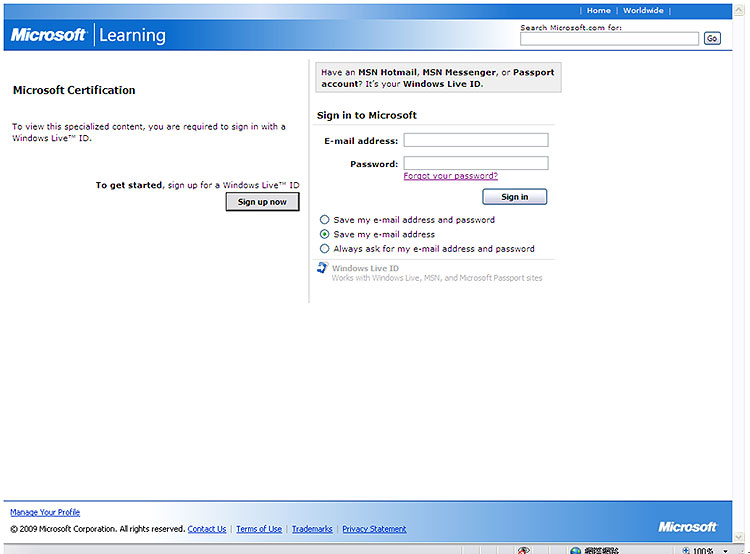Expand the zoom level dropdown arrow
Screen dimensions: 750x554
click(726, 551)
